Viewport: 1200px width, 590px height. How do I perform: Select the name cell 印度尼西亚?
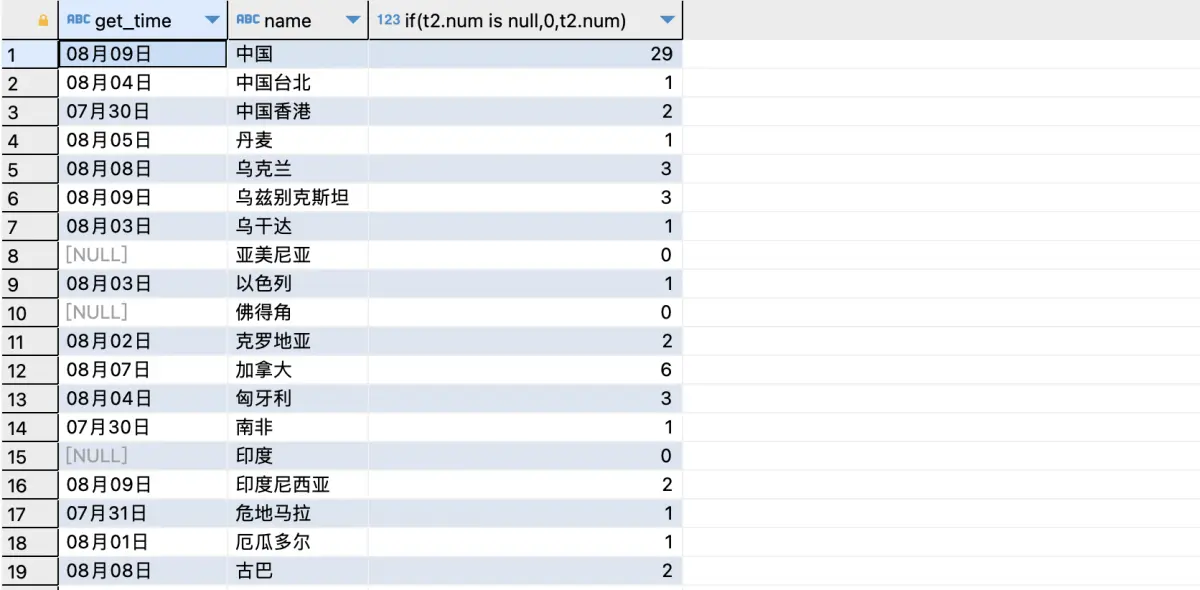click(x=298, y=485)
